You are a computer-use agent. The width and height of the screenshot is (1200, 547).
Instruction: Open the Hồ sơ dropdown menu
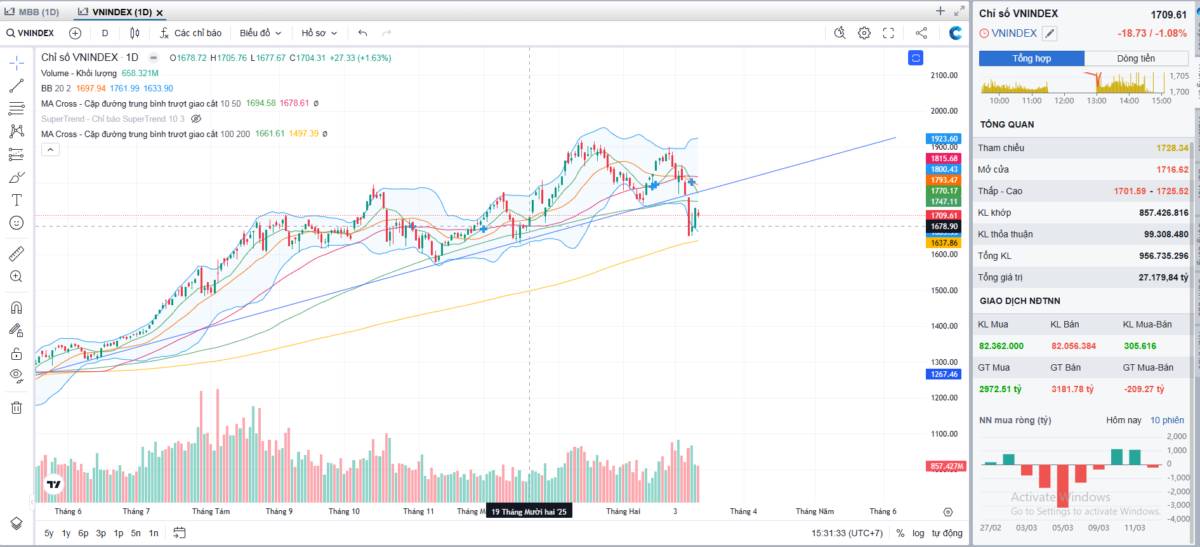click(321, 33)
